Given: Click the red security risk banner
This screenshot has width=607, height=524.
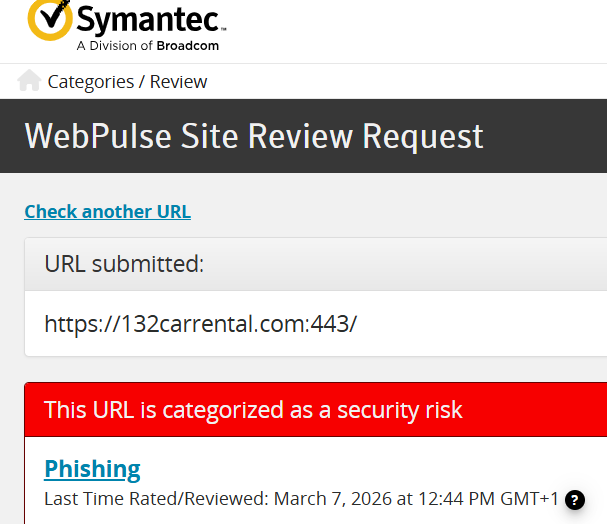Looking at the screenshot, I should (316, 409).
